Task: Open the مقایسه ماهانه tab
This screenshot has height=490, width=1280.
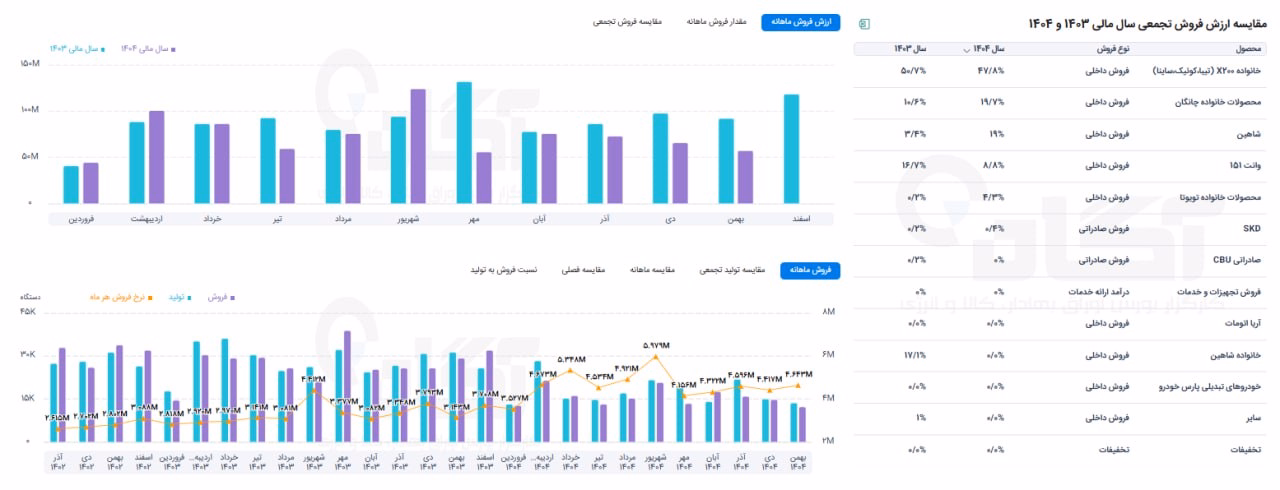Action: click(x=653, y=270)
